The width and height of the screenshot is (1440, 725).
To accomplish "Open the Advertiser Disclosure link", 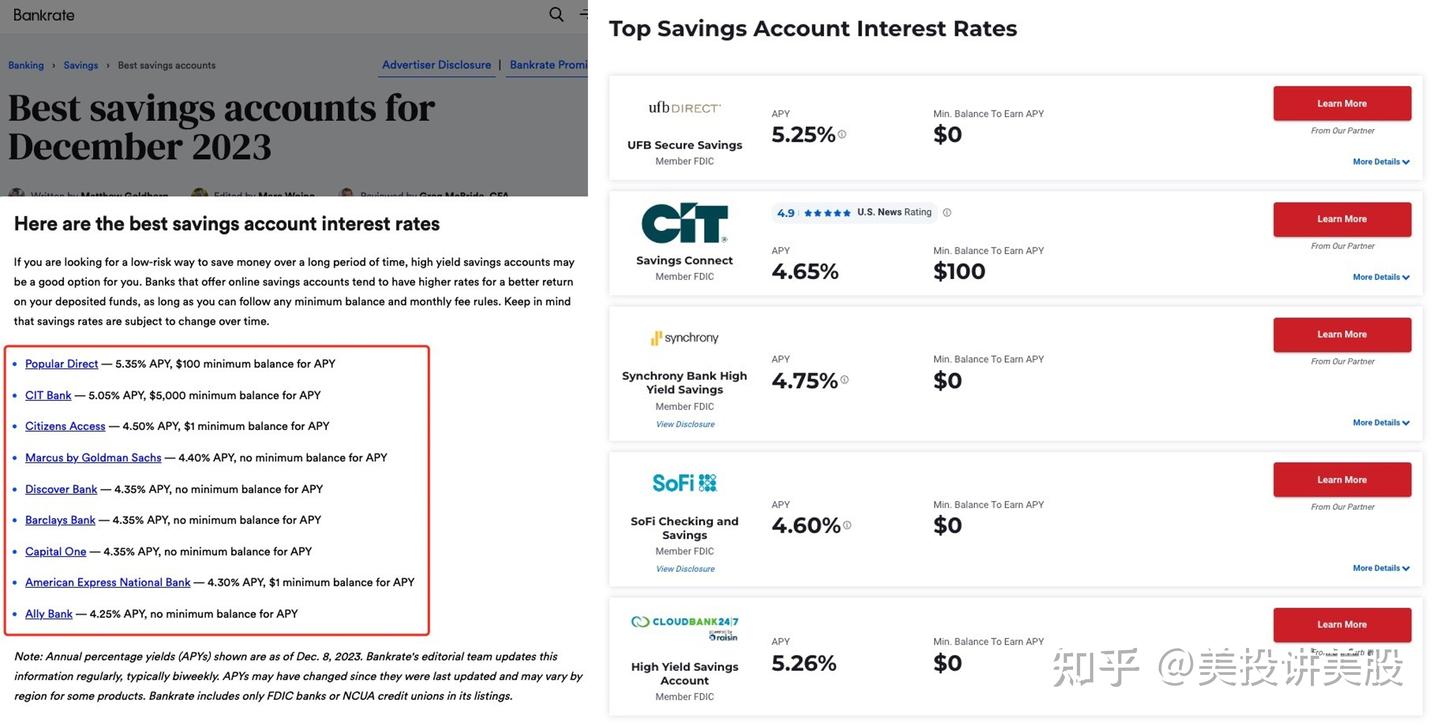I will click(x=436, y=65).
